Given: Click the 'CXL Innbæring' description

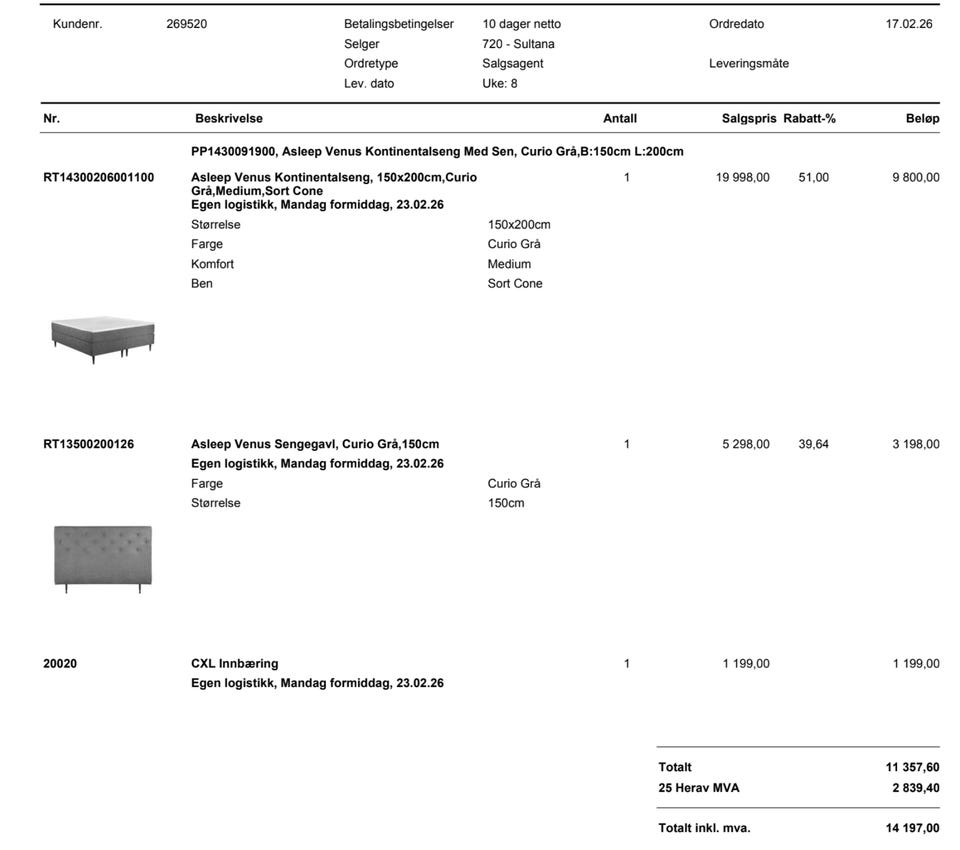Looking at the screenshot, I should pos(234,663).
